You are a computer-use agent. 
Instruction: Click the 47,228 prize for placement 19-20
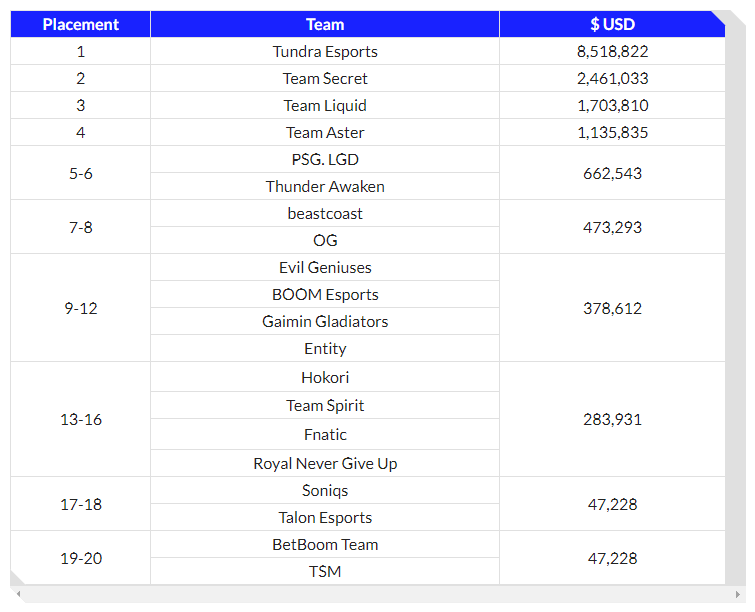click(x=612, y=558)
